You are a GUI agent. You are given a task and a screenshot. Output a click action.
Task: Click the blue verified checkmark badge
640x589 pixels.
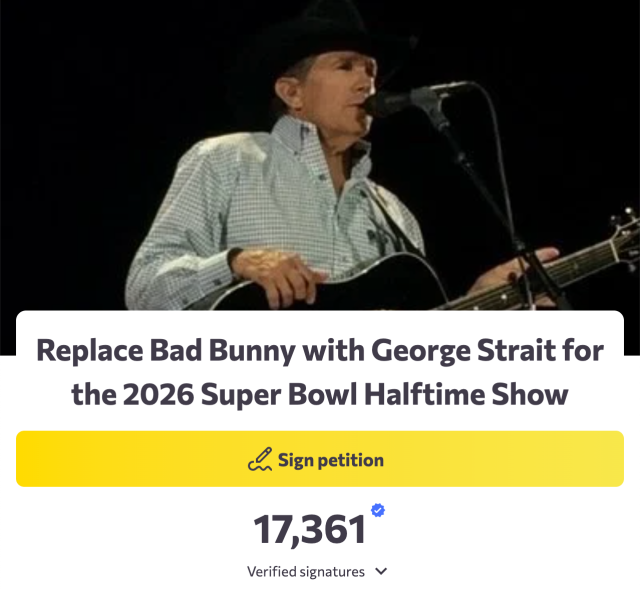(x=378, y=510)
